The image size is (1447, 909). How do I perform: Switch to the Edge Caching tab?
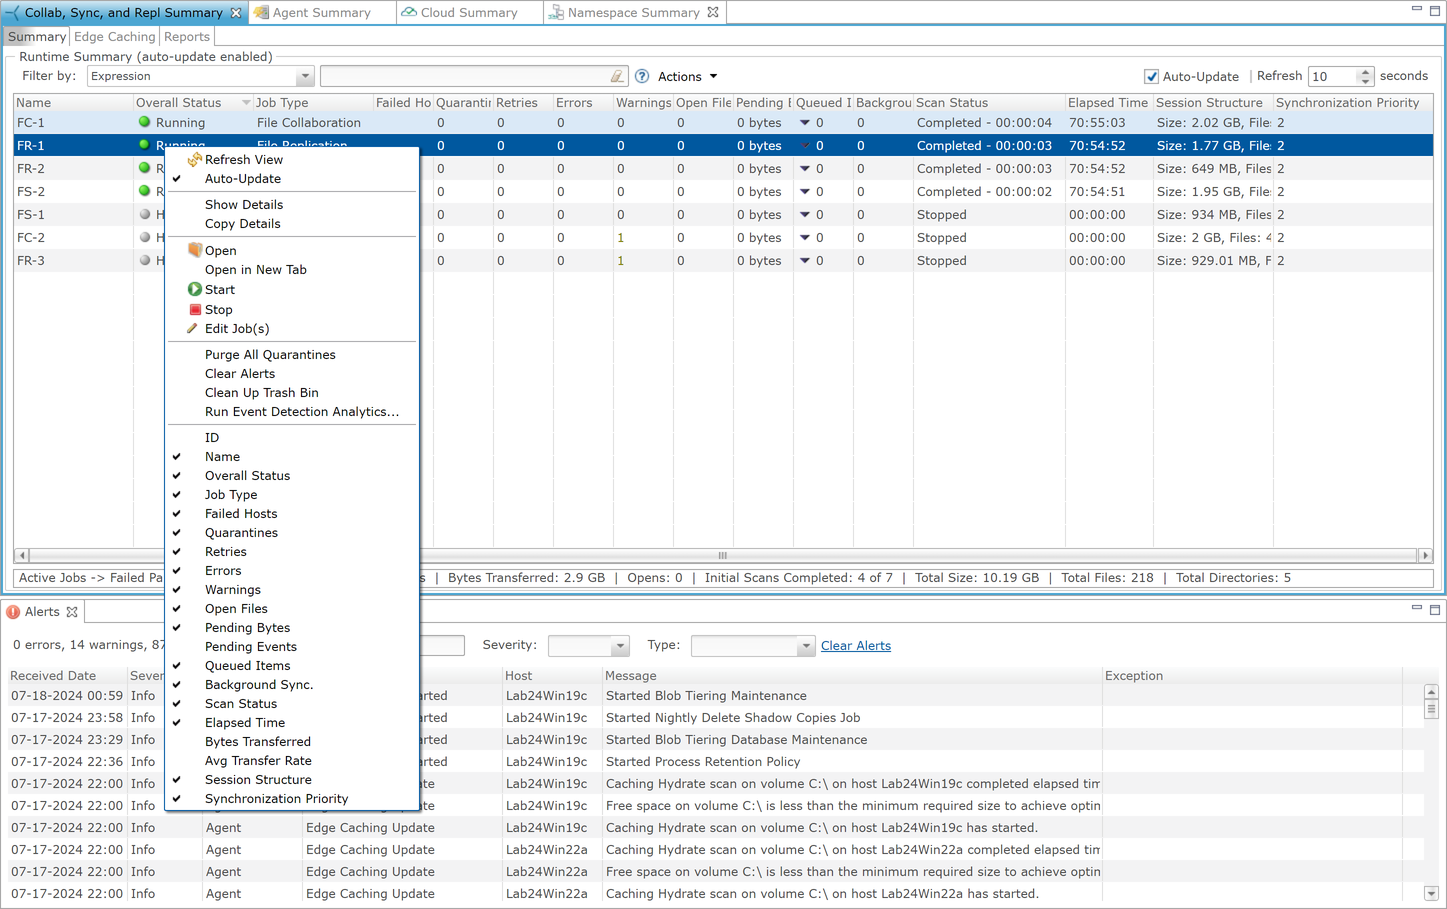pos(115,37)
